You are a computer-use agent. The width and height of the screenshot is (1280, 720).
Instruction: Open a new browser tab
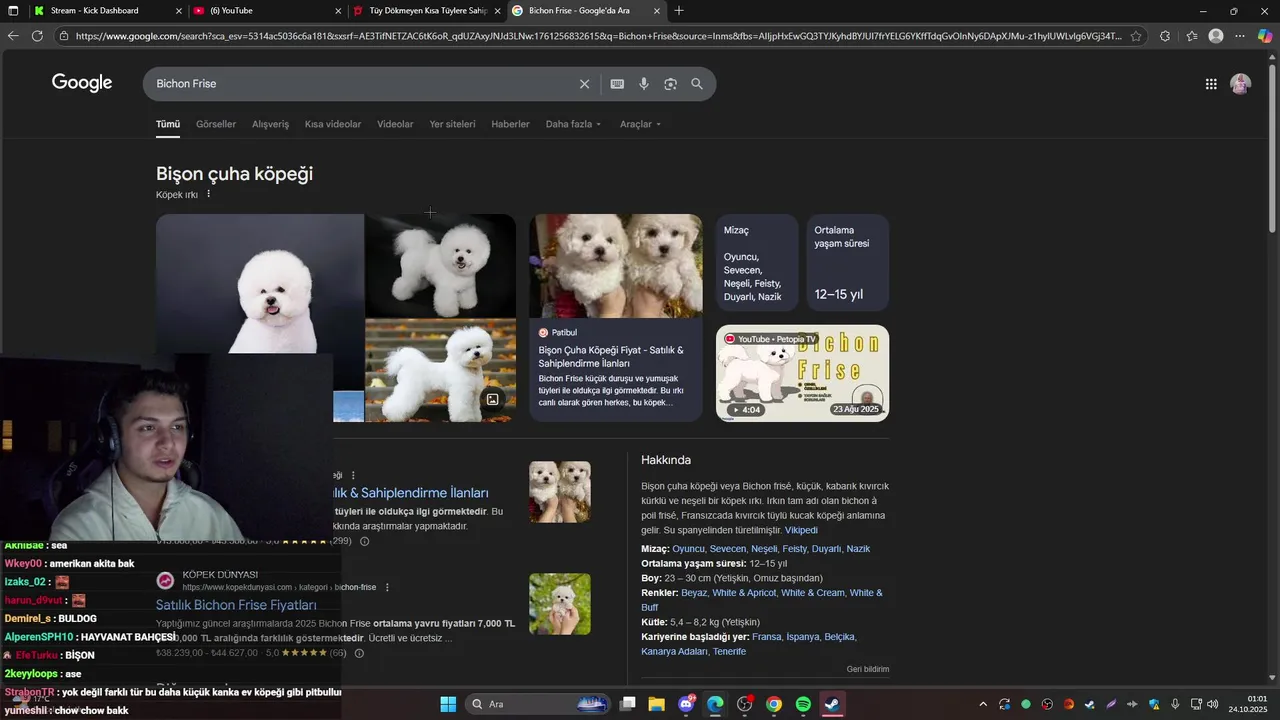point(679,11)
